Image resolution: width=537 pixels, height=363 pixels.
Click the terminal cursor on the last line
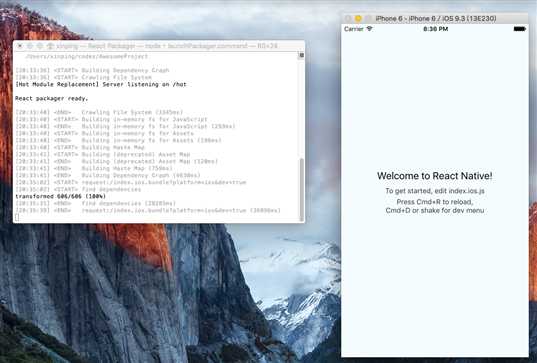point(17,217)
